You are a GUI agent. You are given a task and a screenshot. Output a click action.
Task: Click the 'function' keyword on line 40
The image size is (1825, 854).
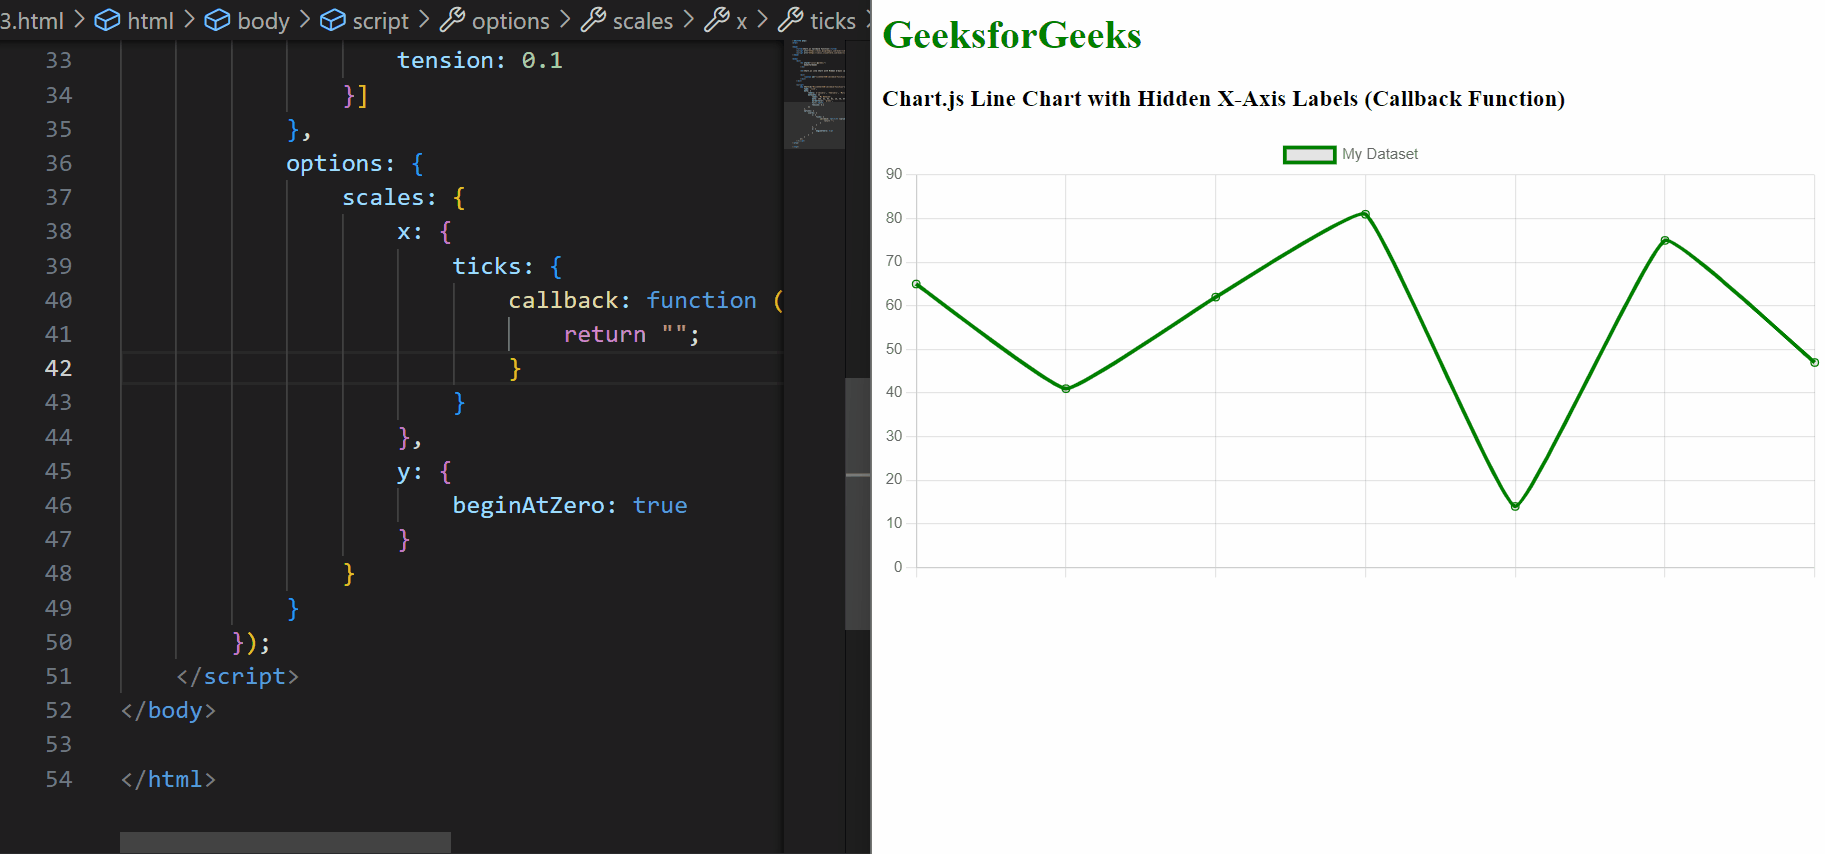click(x=701, y=300)
